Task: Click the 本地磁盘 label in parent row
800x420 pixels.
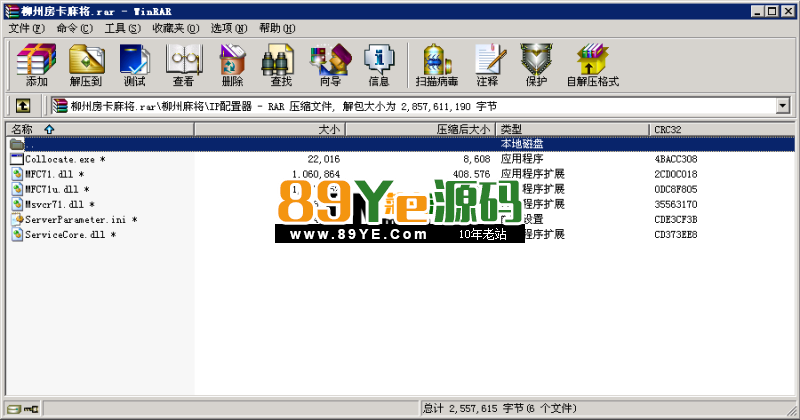Action: click(x=522, y=144)
